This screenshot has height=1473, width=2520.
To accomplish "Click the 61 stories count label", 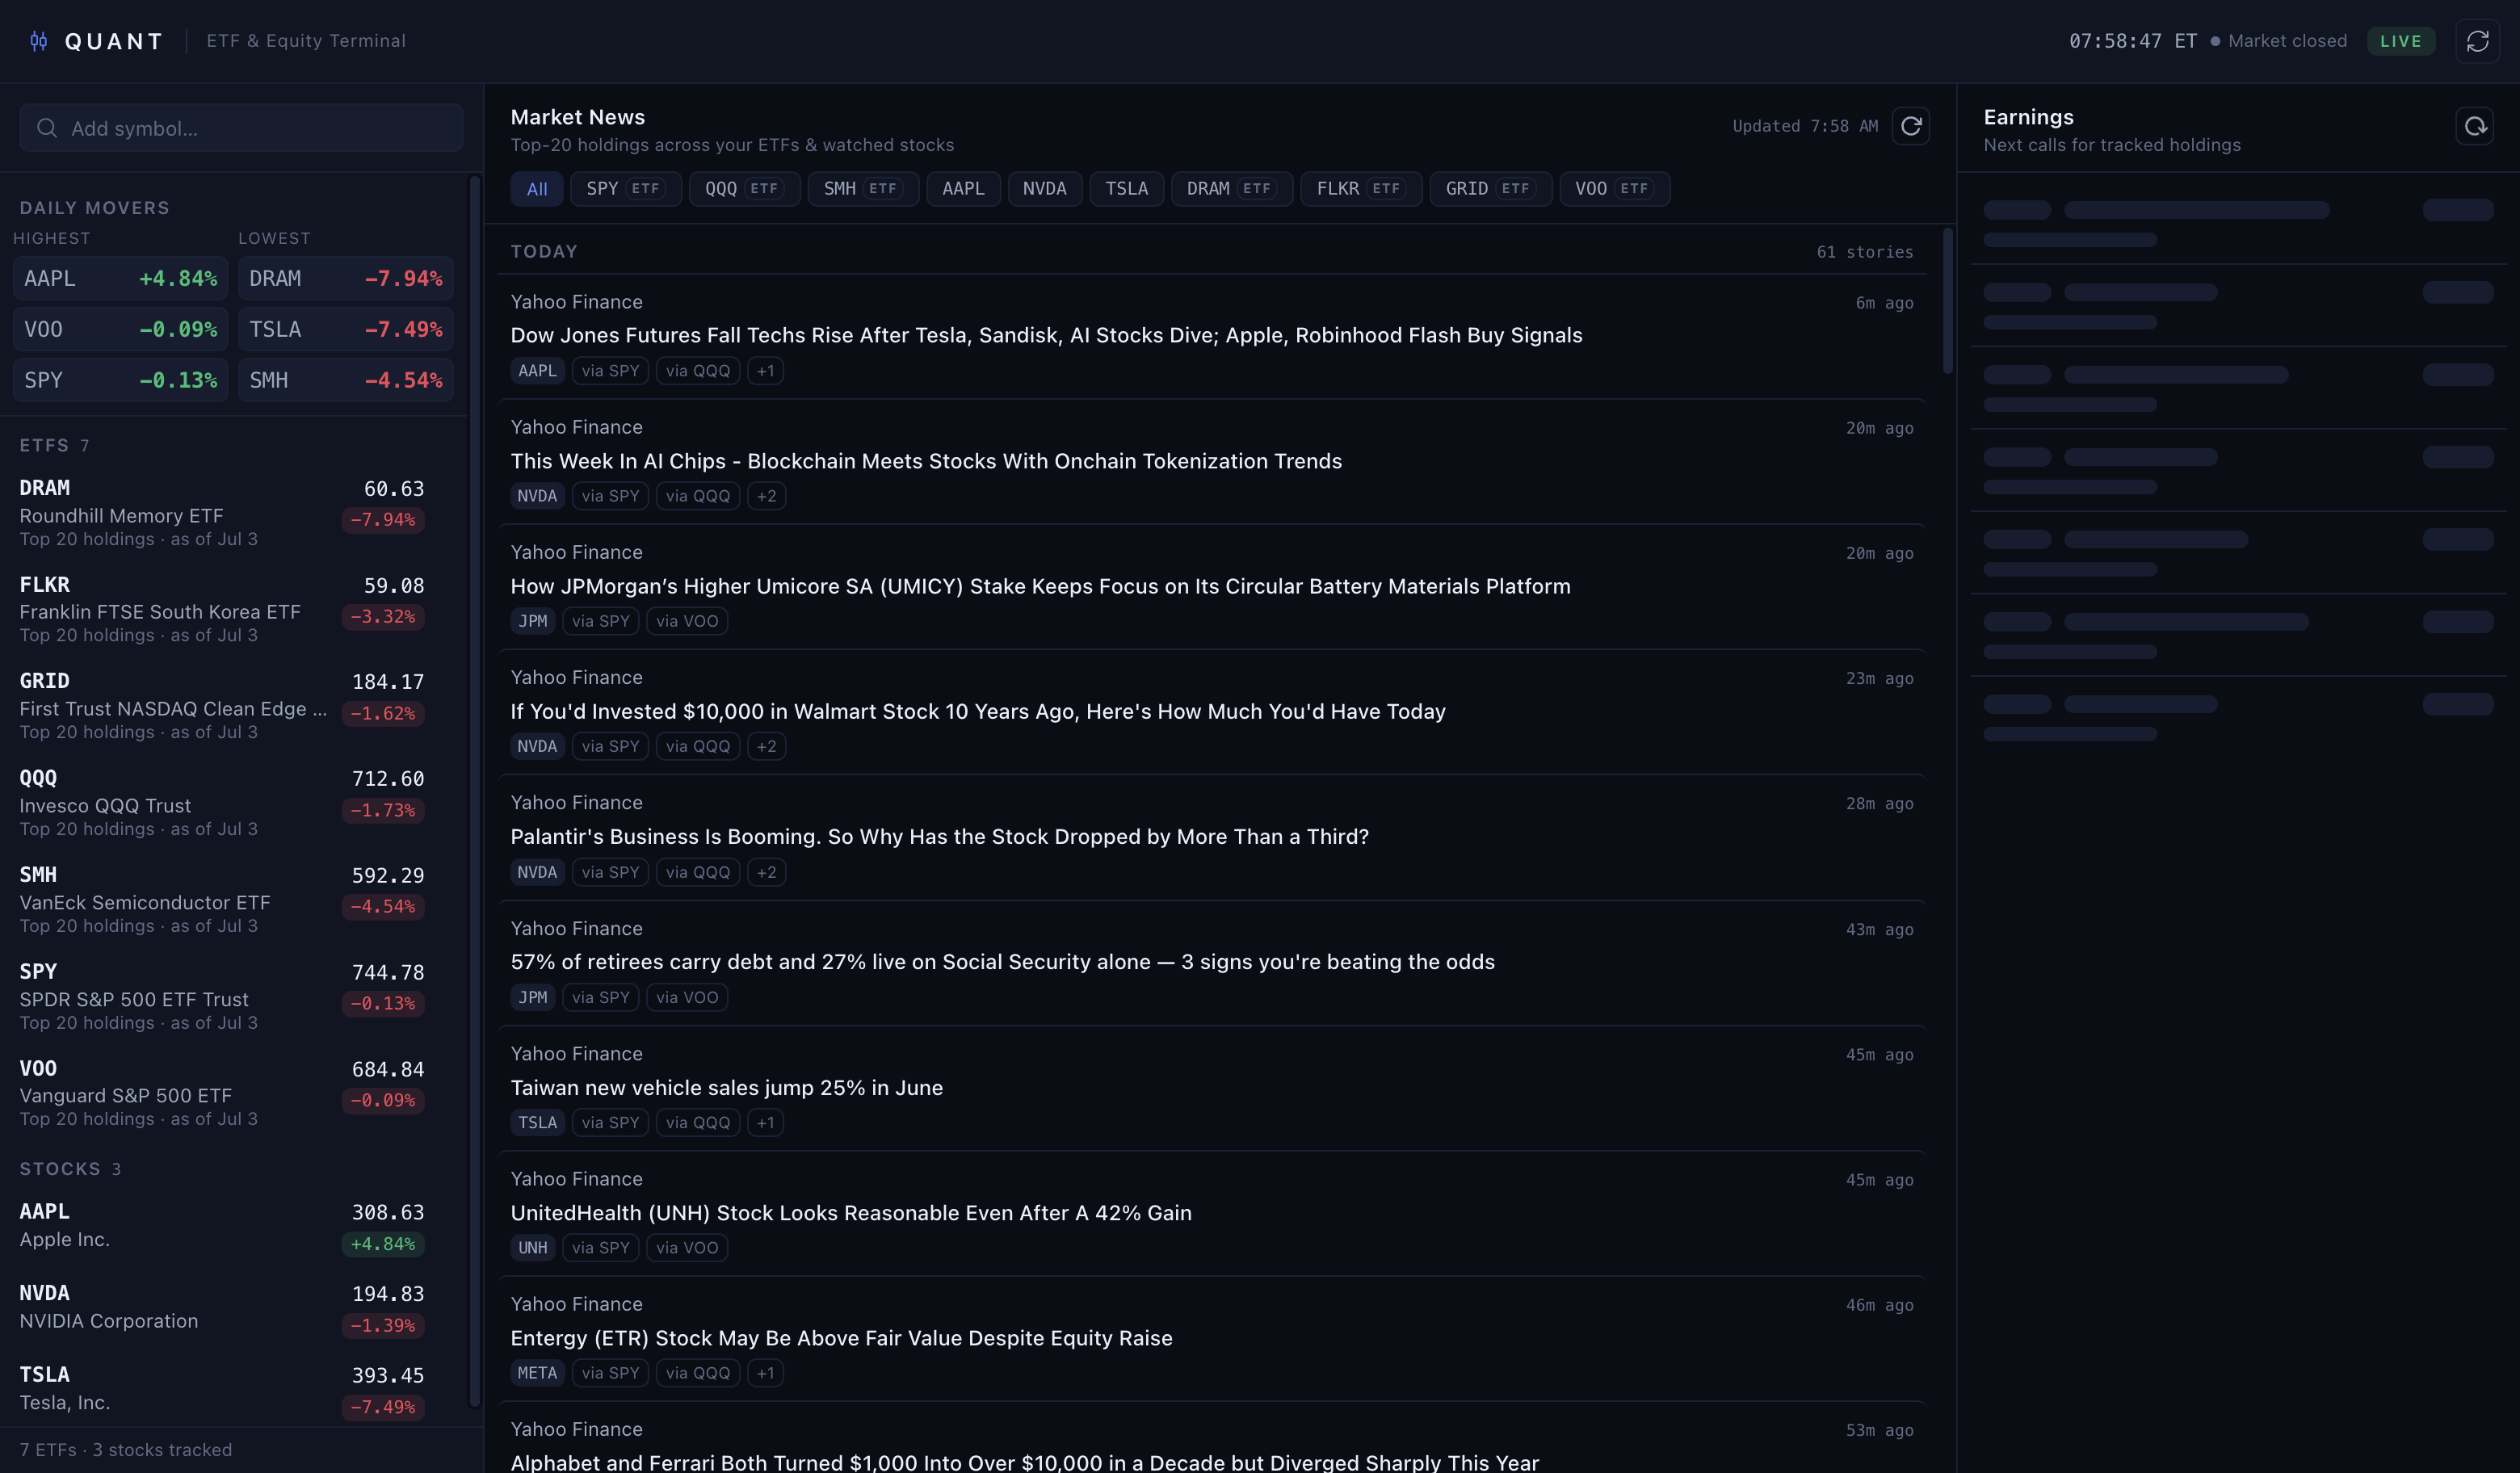I will (x=1864, y=252).
